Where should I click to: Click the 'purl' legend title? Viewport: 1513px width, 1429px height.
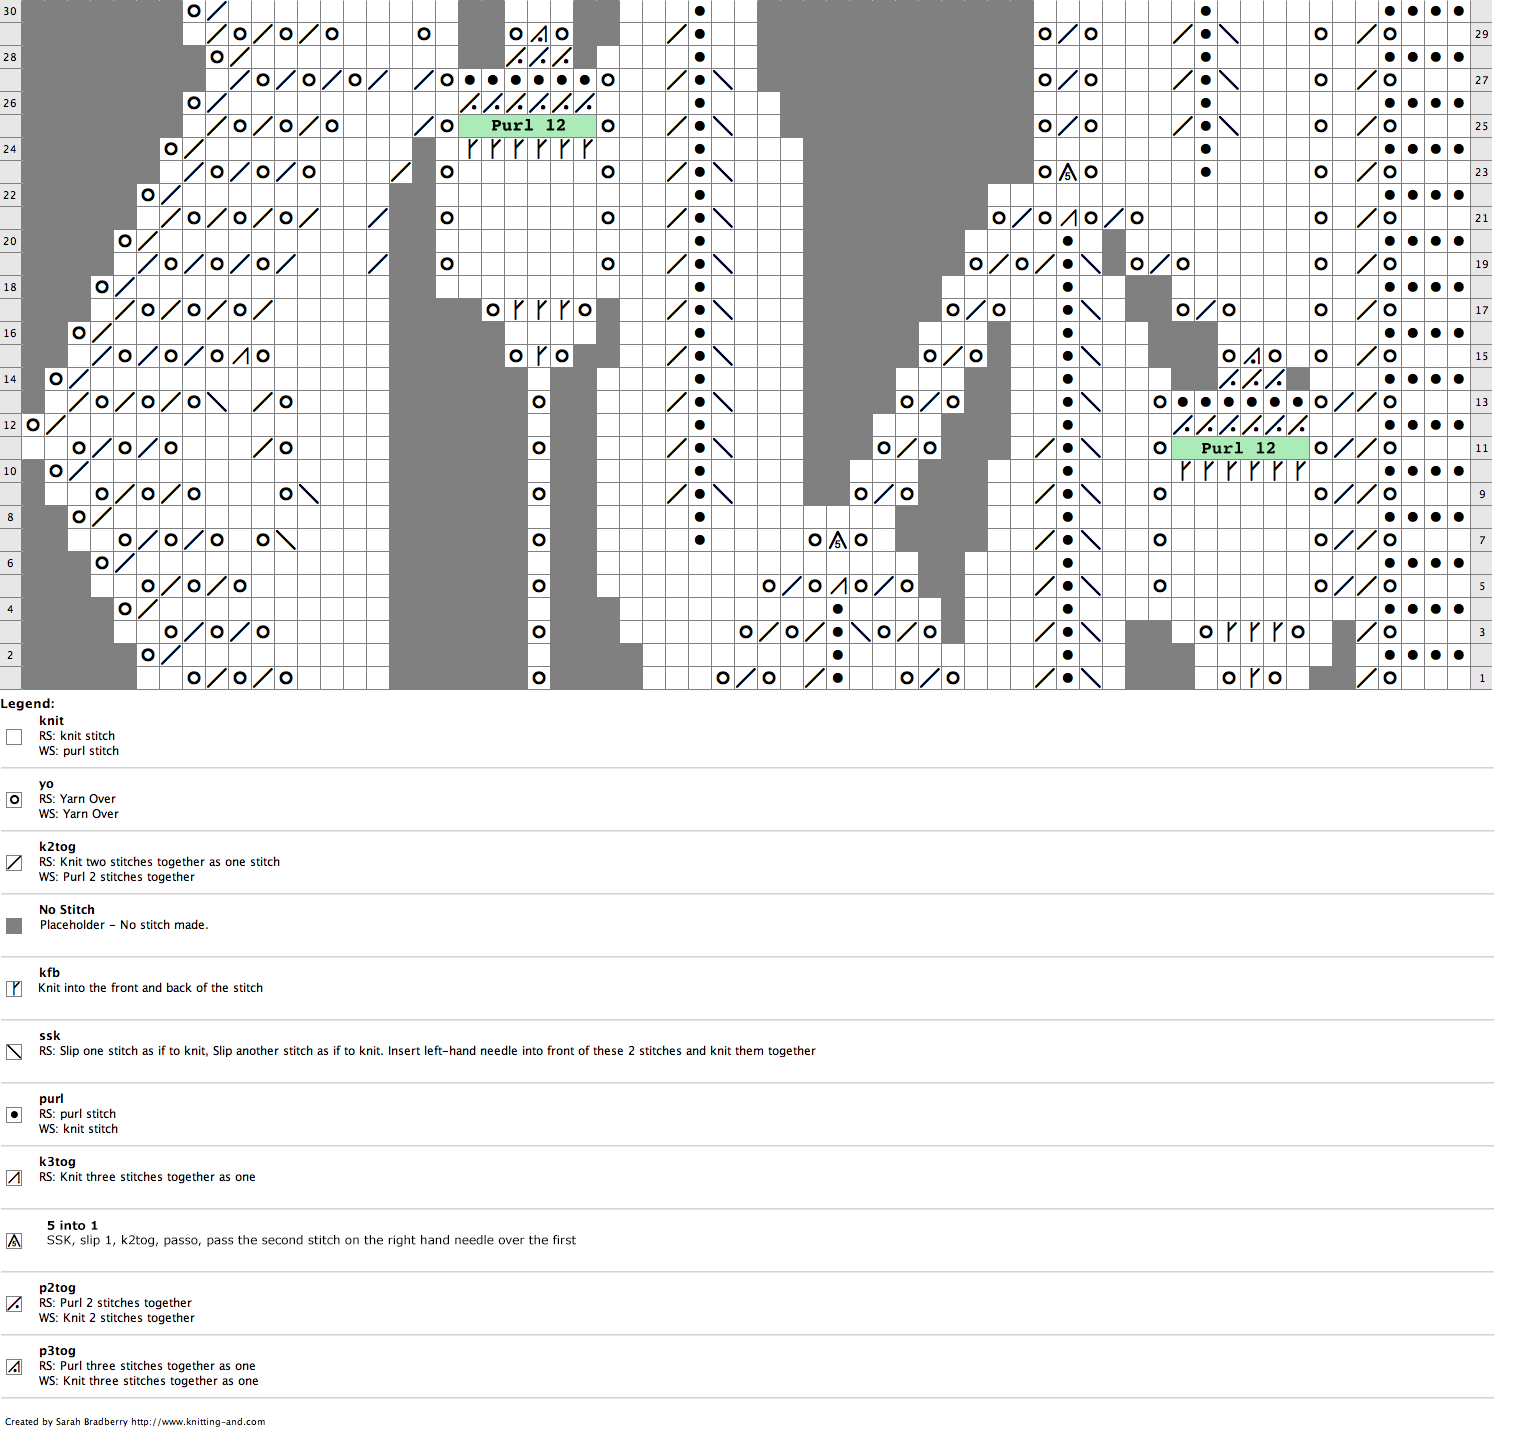click(51, 1099)
